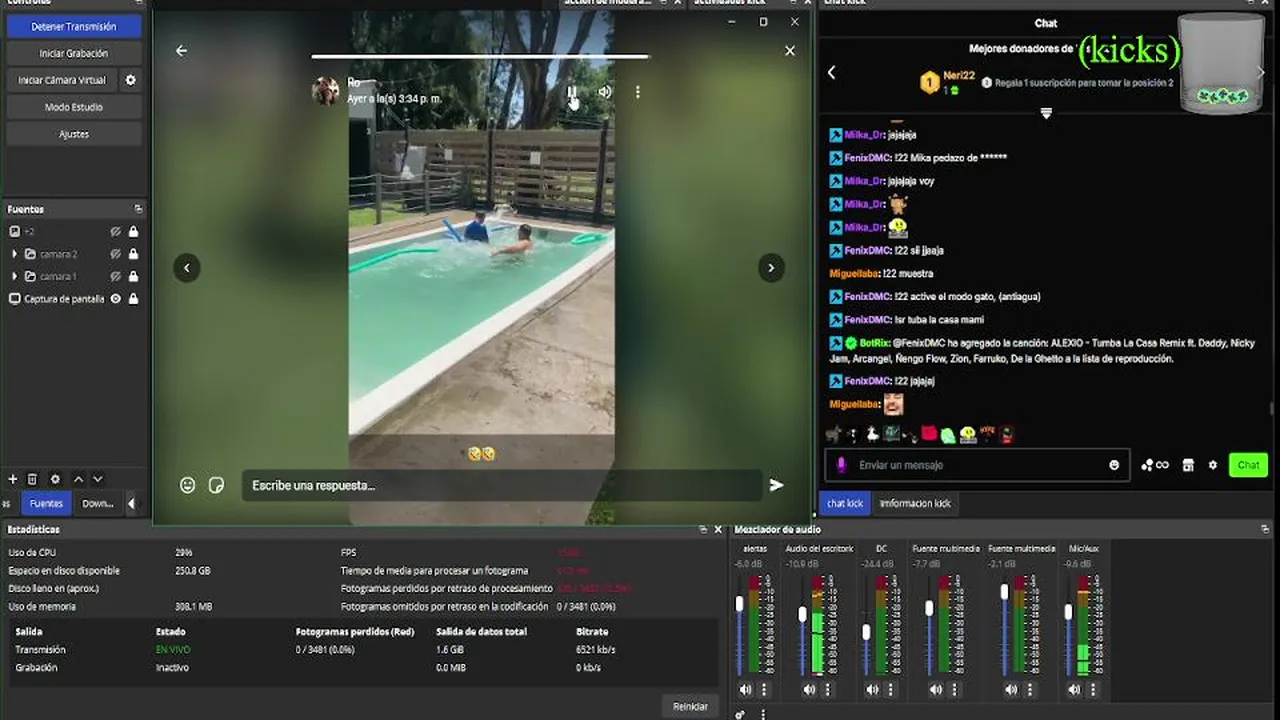
Task: Expand the camara 1 group
Action: pyautogui.click(x=14, y=276)
